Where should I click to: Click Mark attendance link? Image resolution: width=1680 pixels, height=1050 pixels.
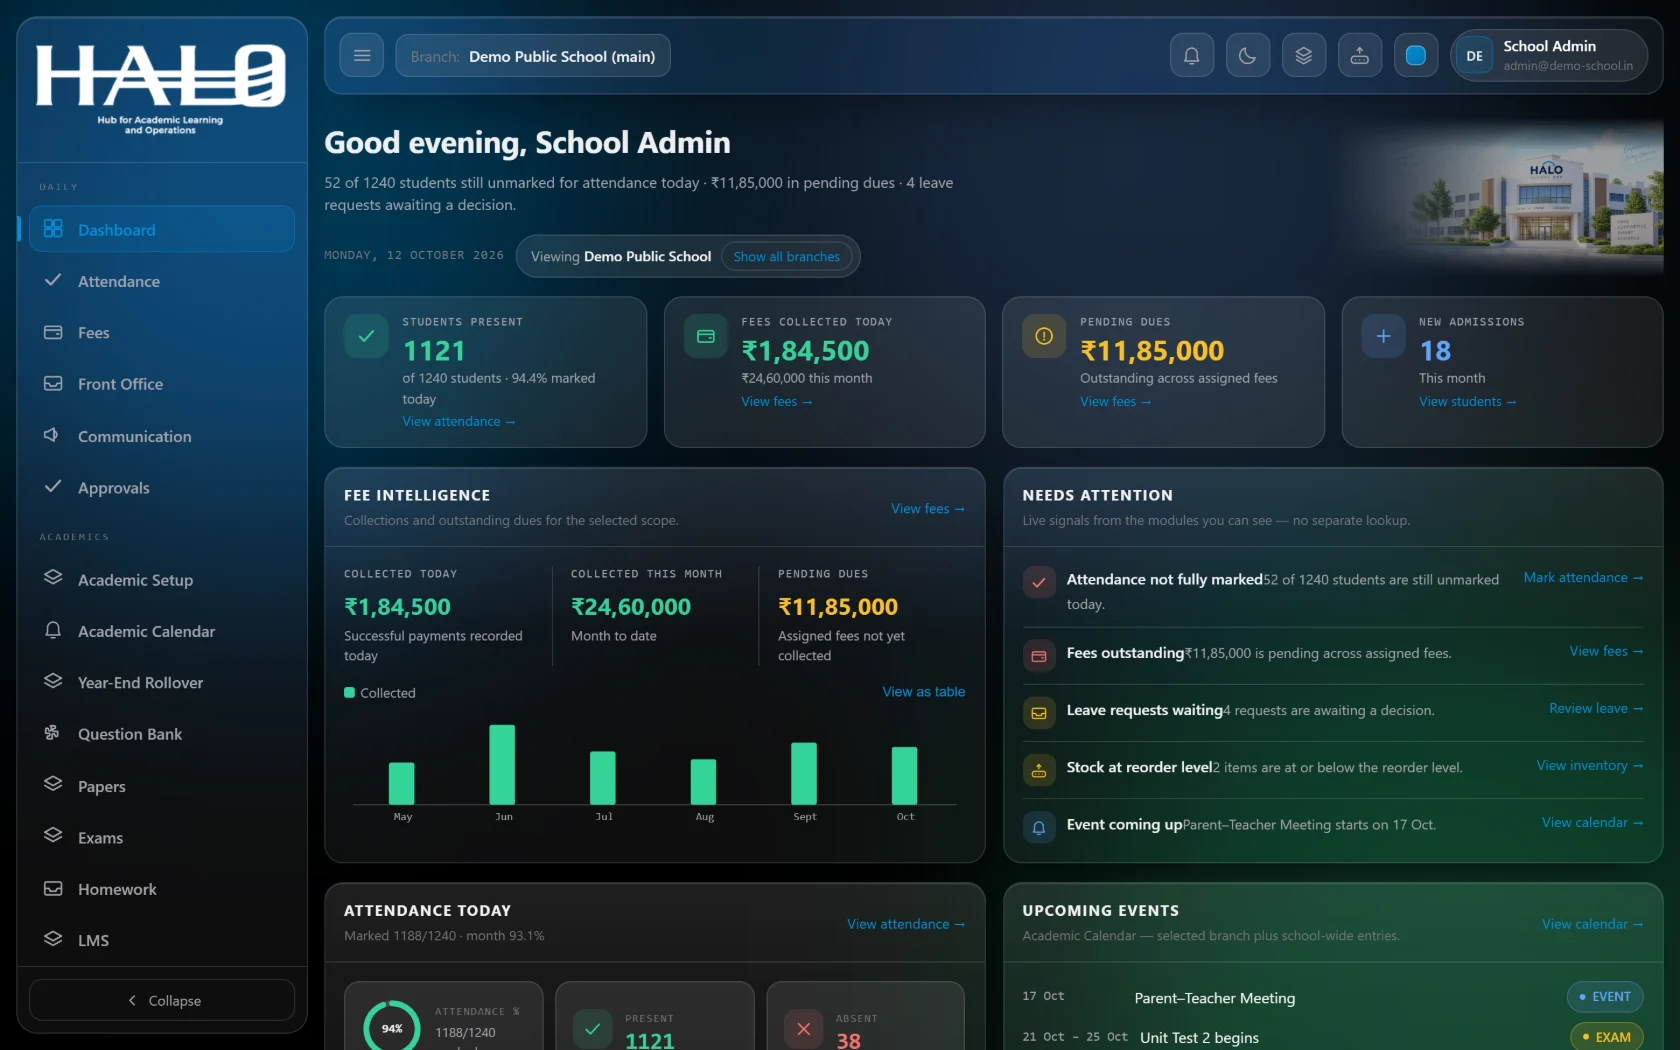click(x=1583, y=577)
